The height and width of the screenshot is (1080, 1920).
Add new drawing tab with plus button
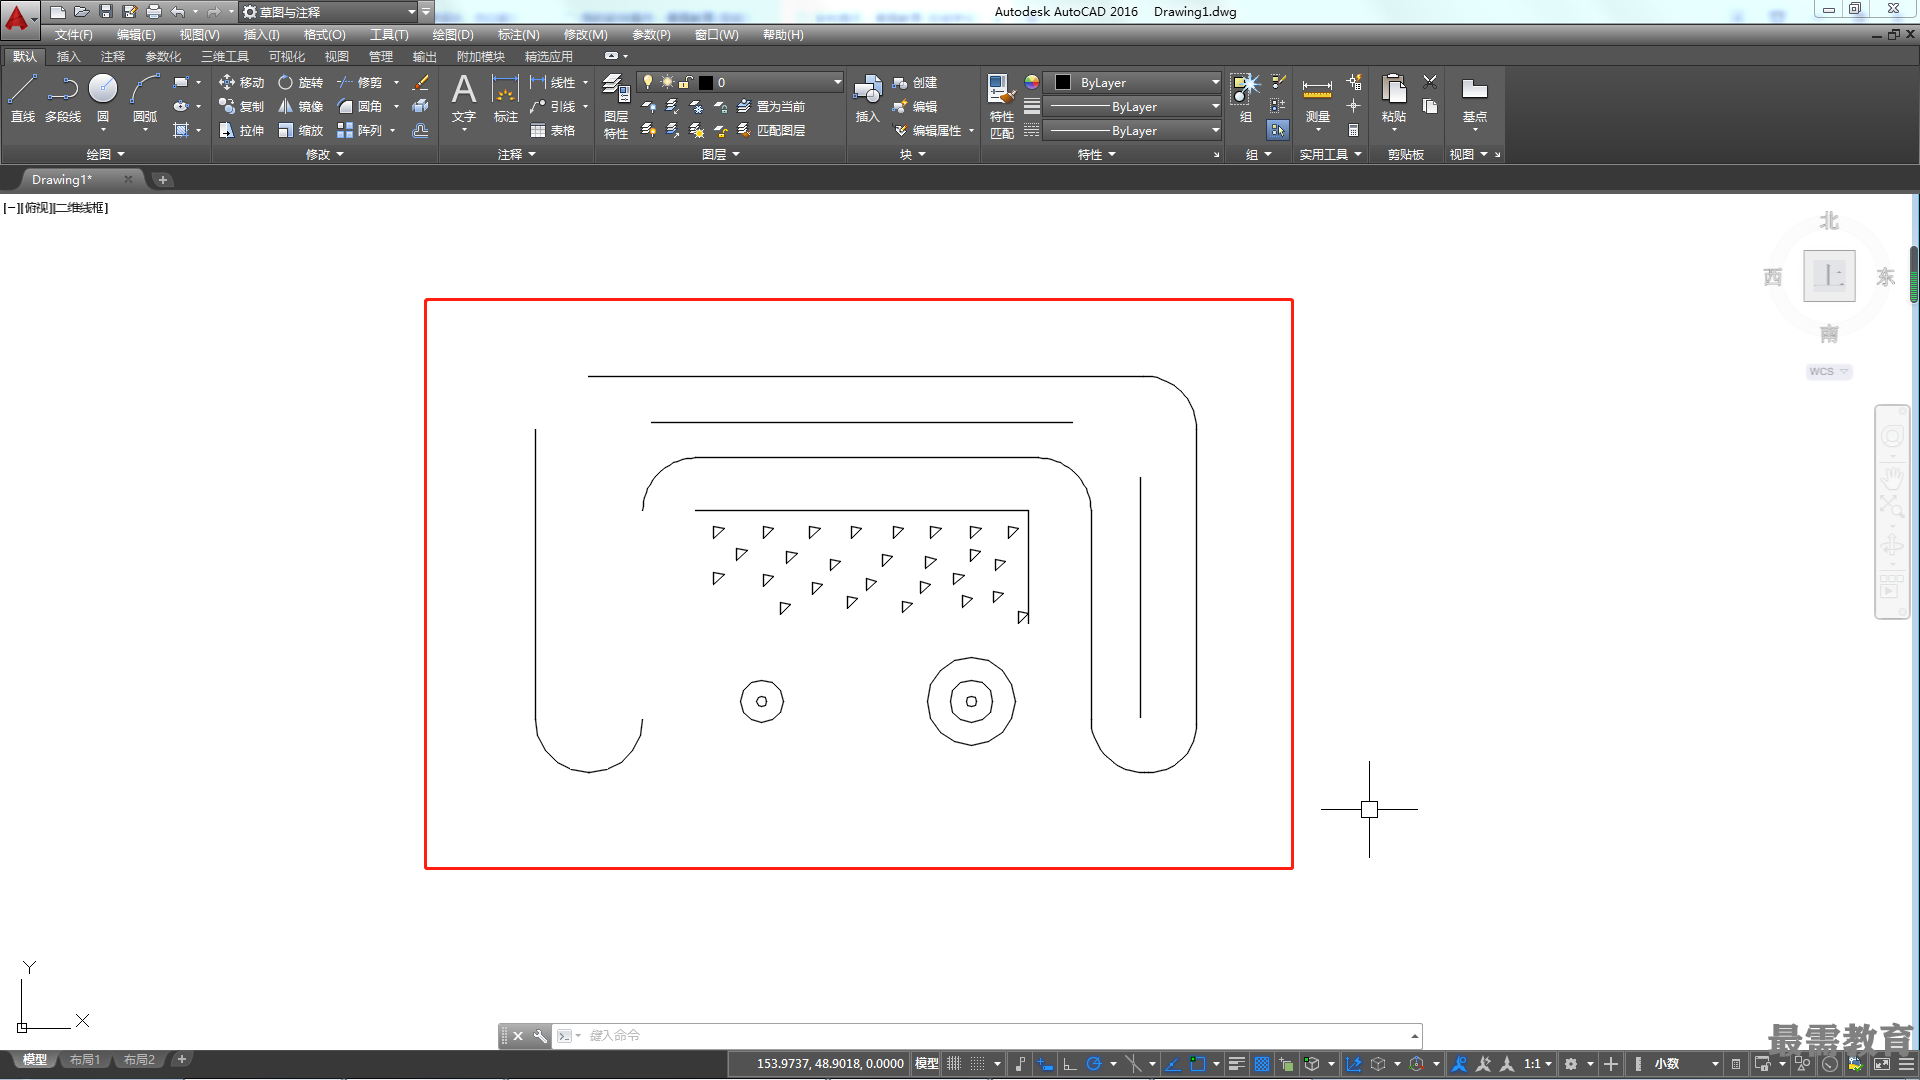click(x=162, y=180)
